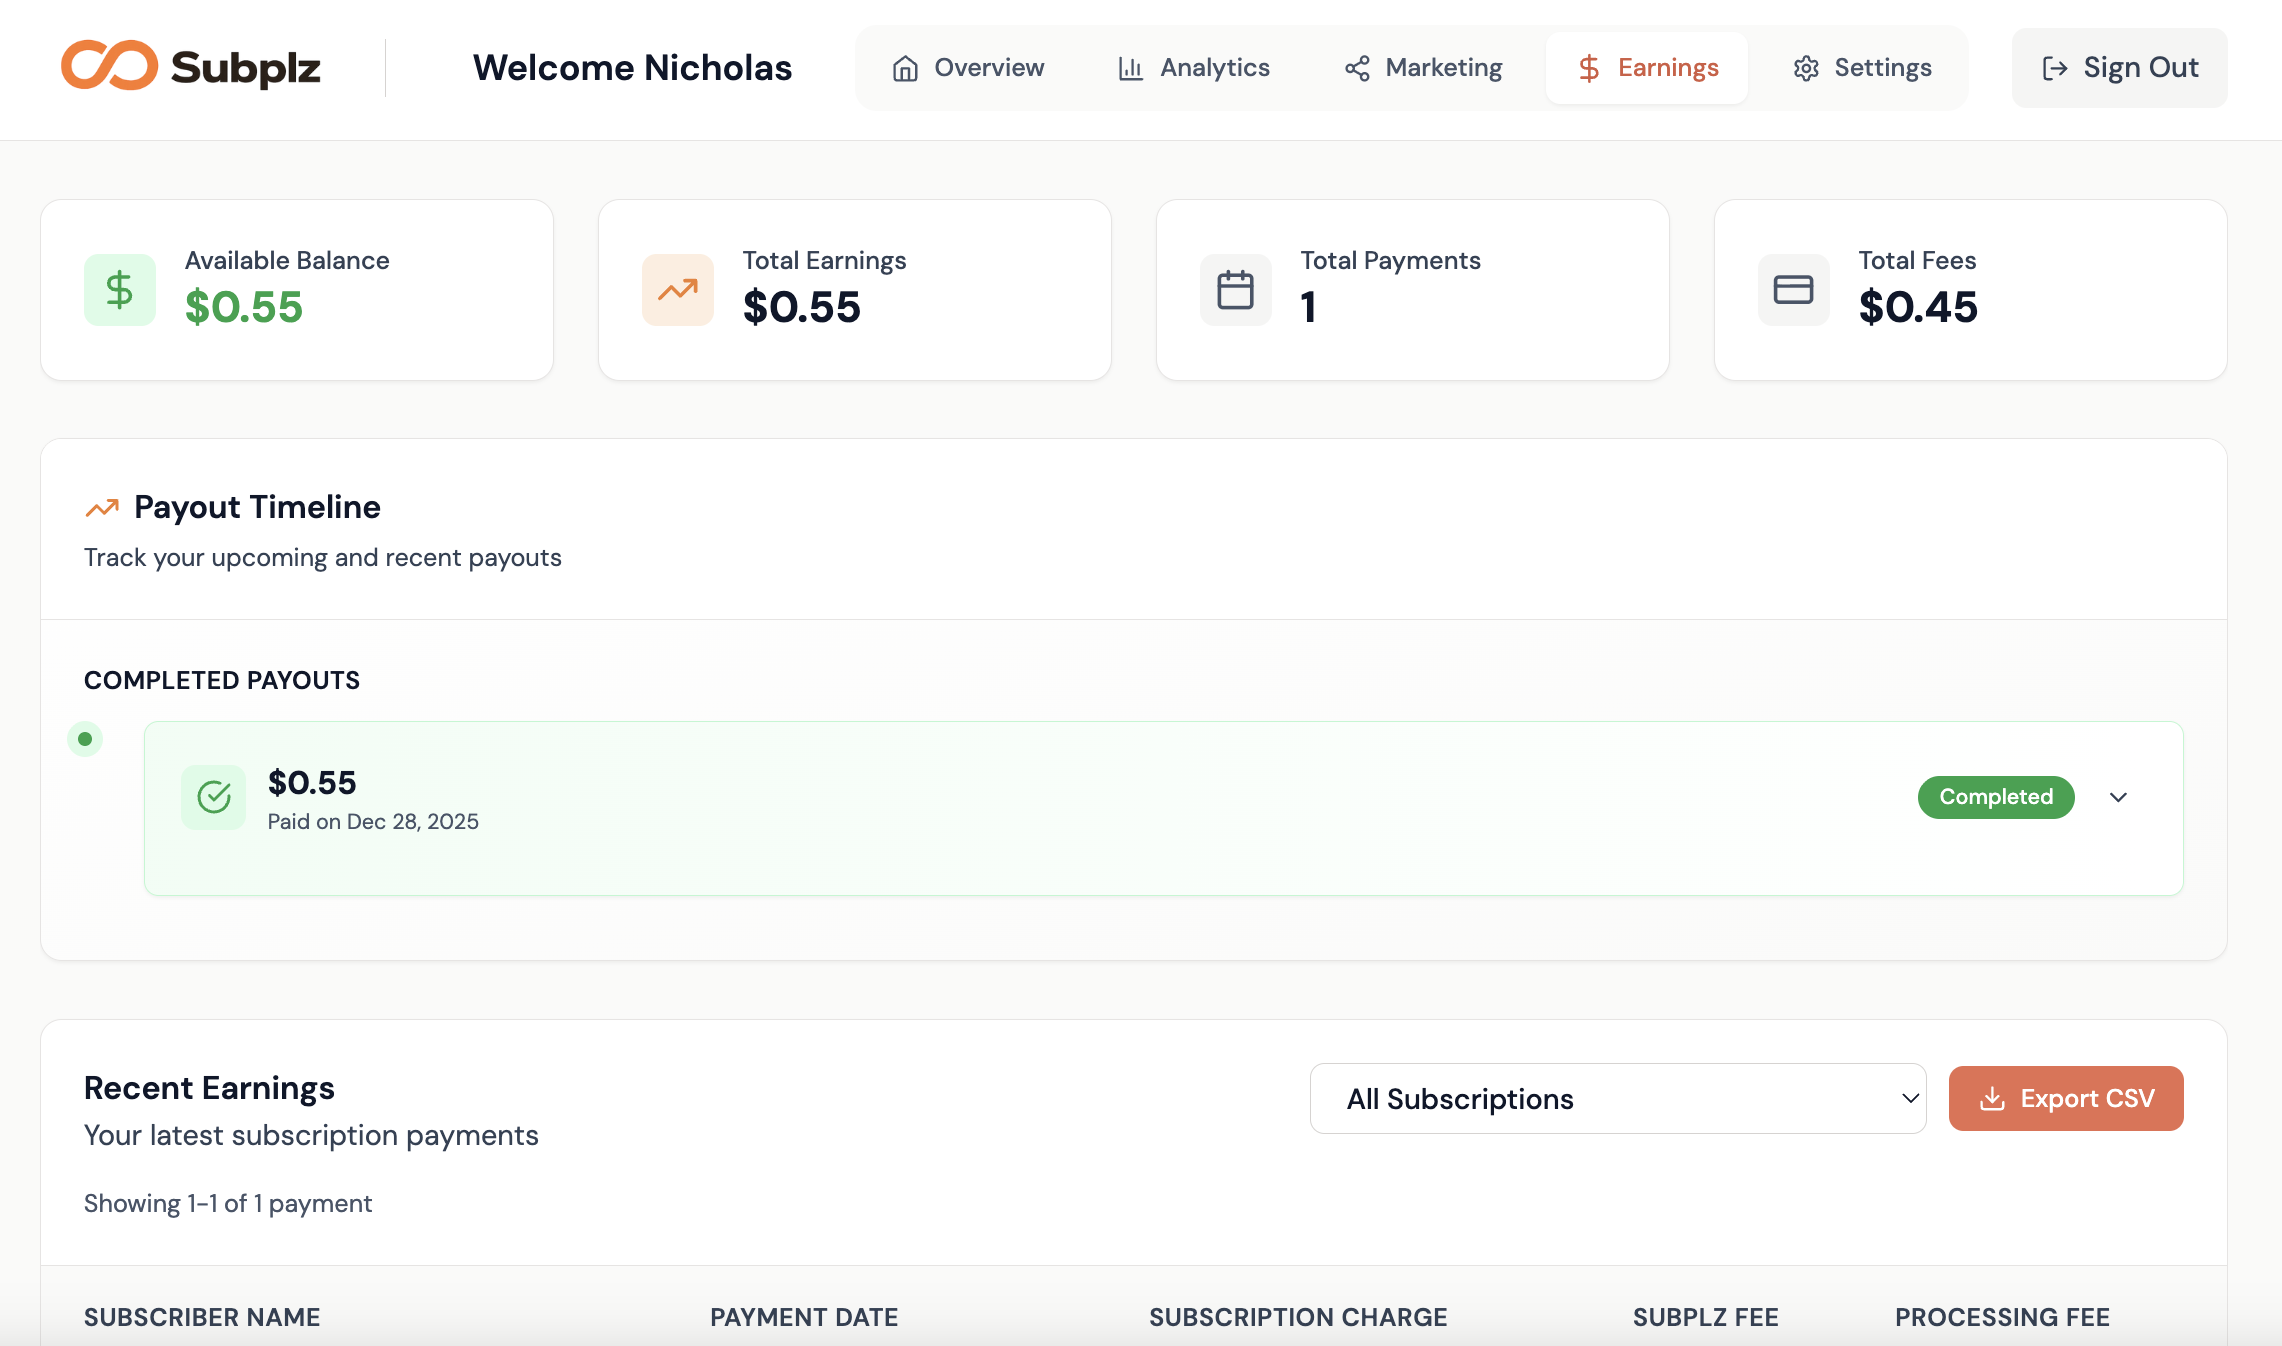Click the Export CSV button
Image resolution: width=2282 pixels, height=1346 pixels.
click(x=2066, y=1098)
